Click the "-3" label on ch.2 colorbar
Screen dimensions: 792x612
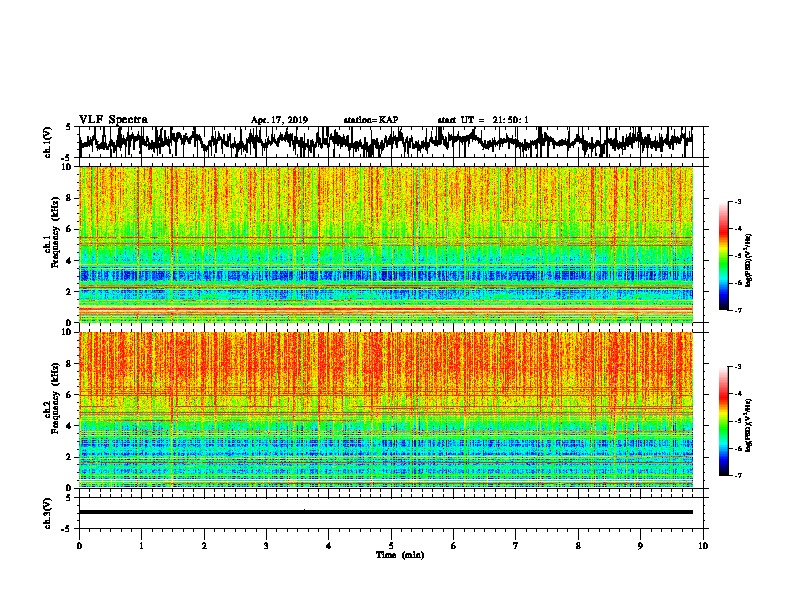pos(738,367)
